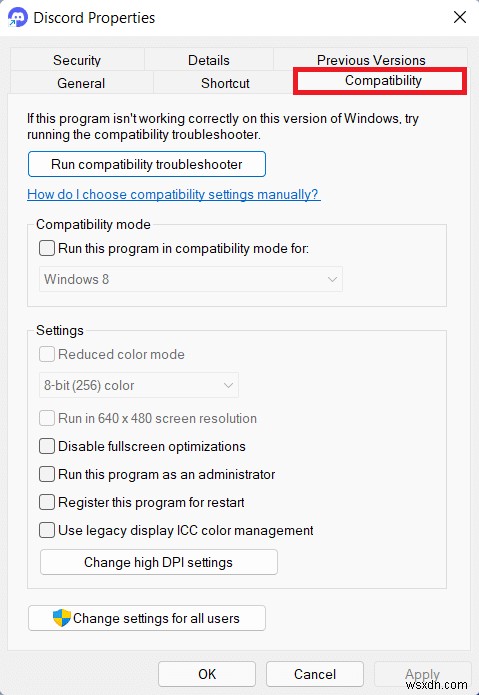
Task: Expand the 8-bit (256) color dropdown
Action: (139, 385)
